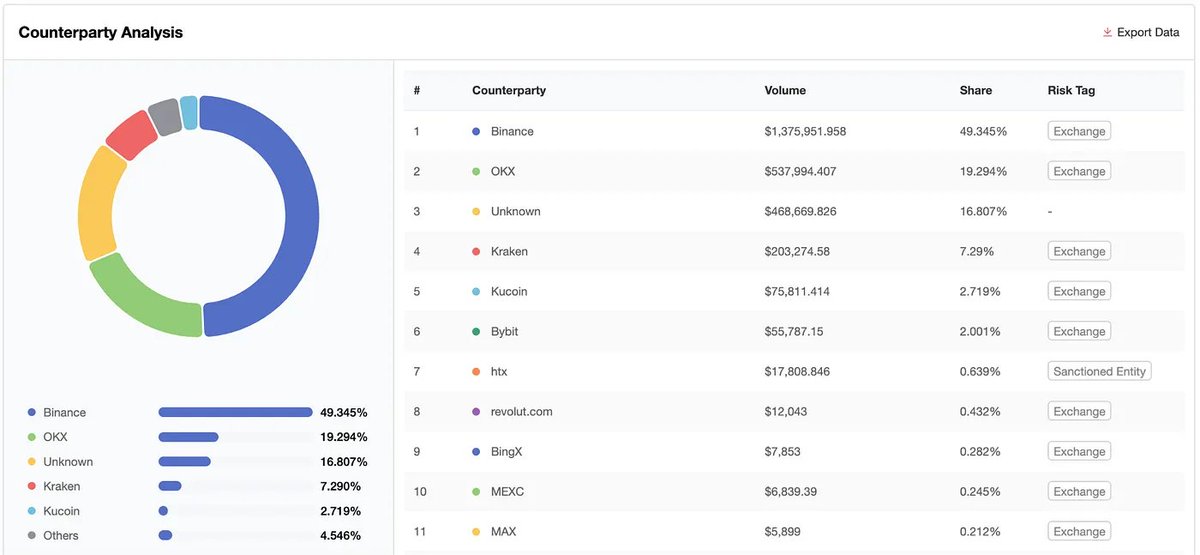The image size is (1200, 555).
Task: Click Binance legend color dot below chart
Action: 32,412
